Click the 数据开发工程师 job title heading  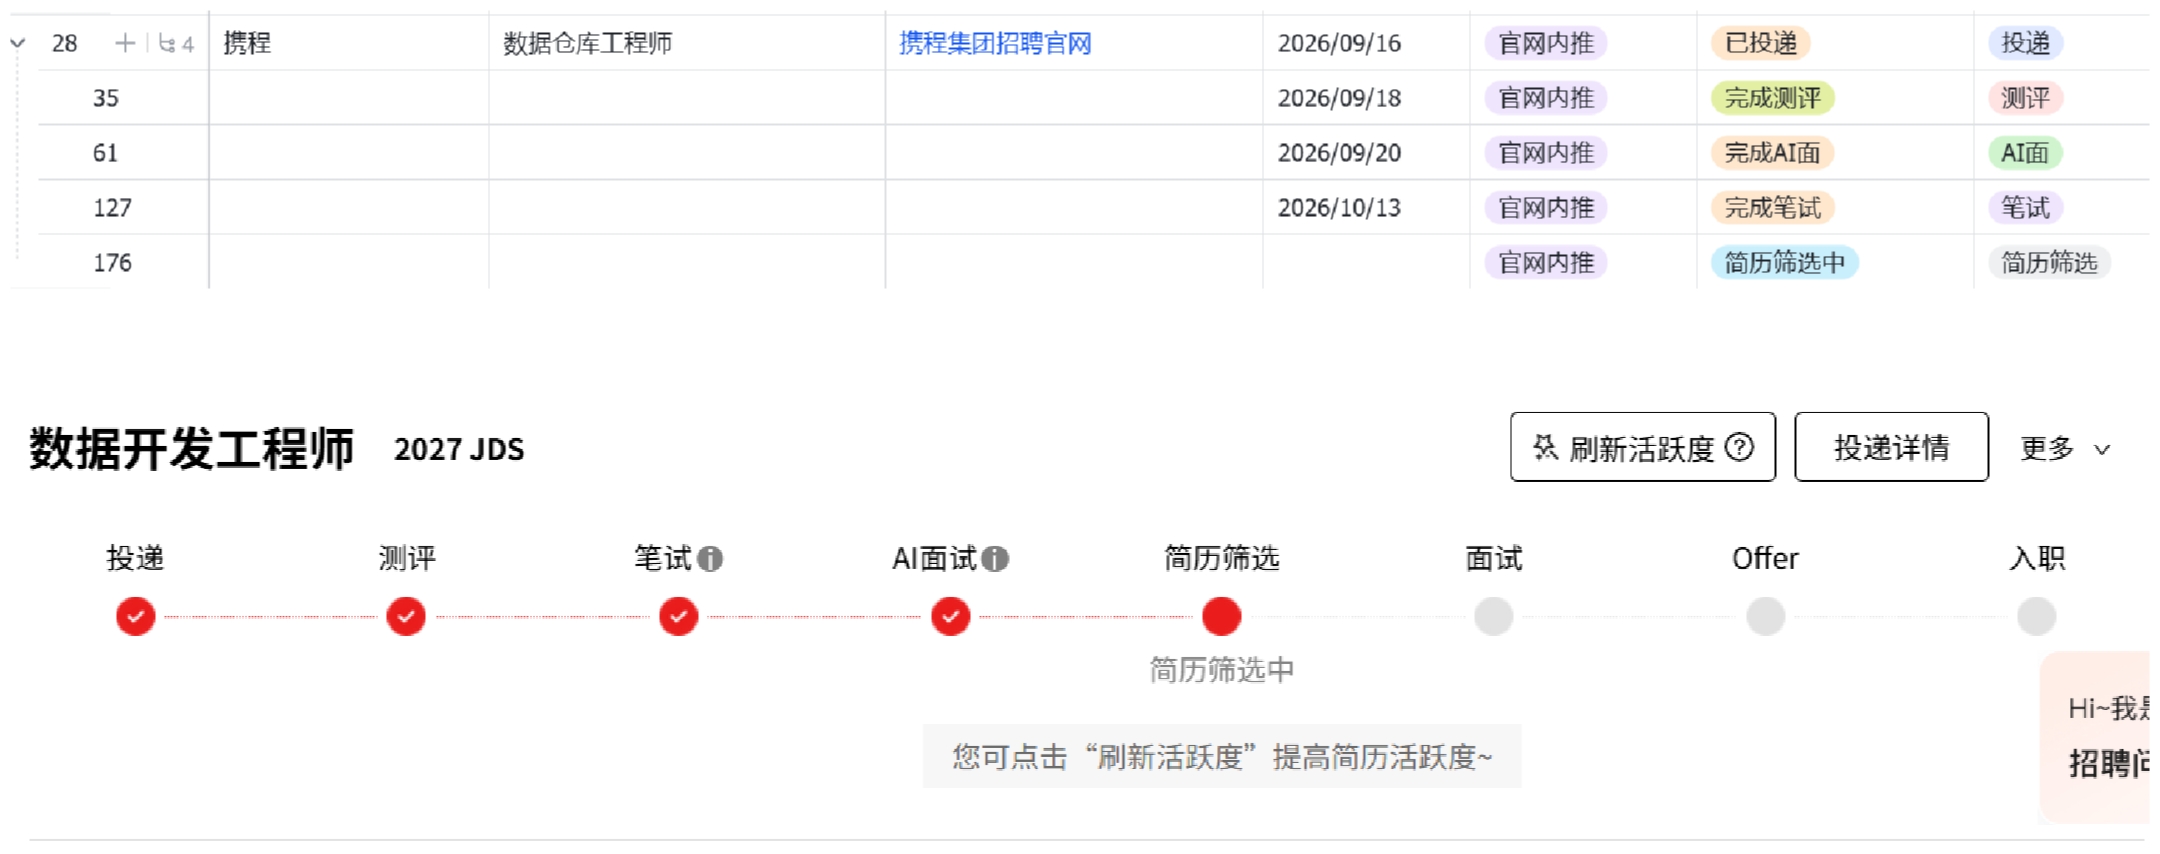coord(191,448)
